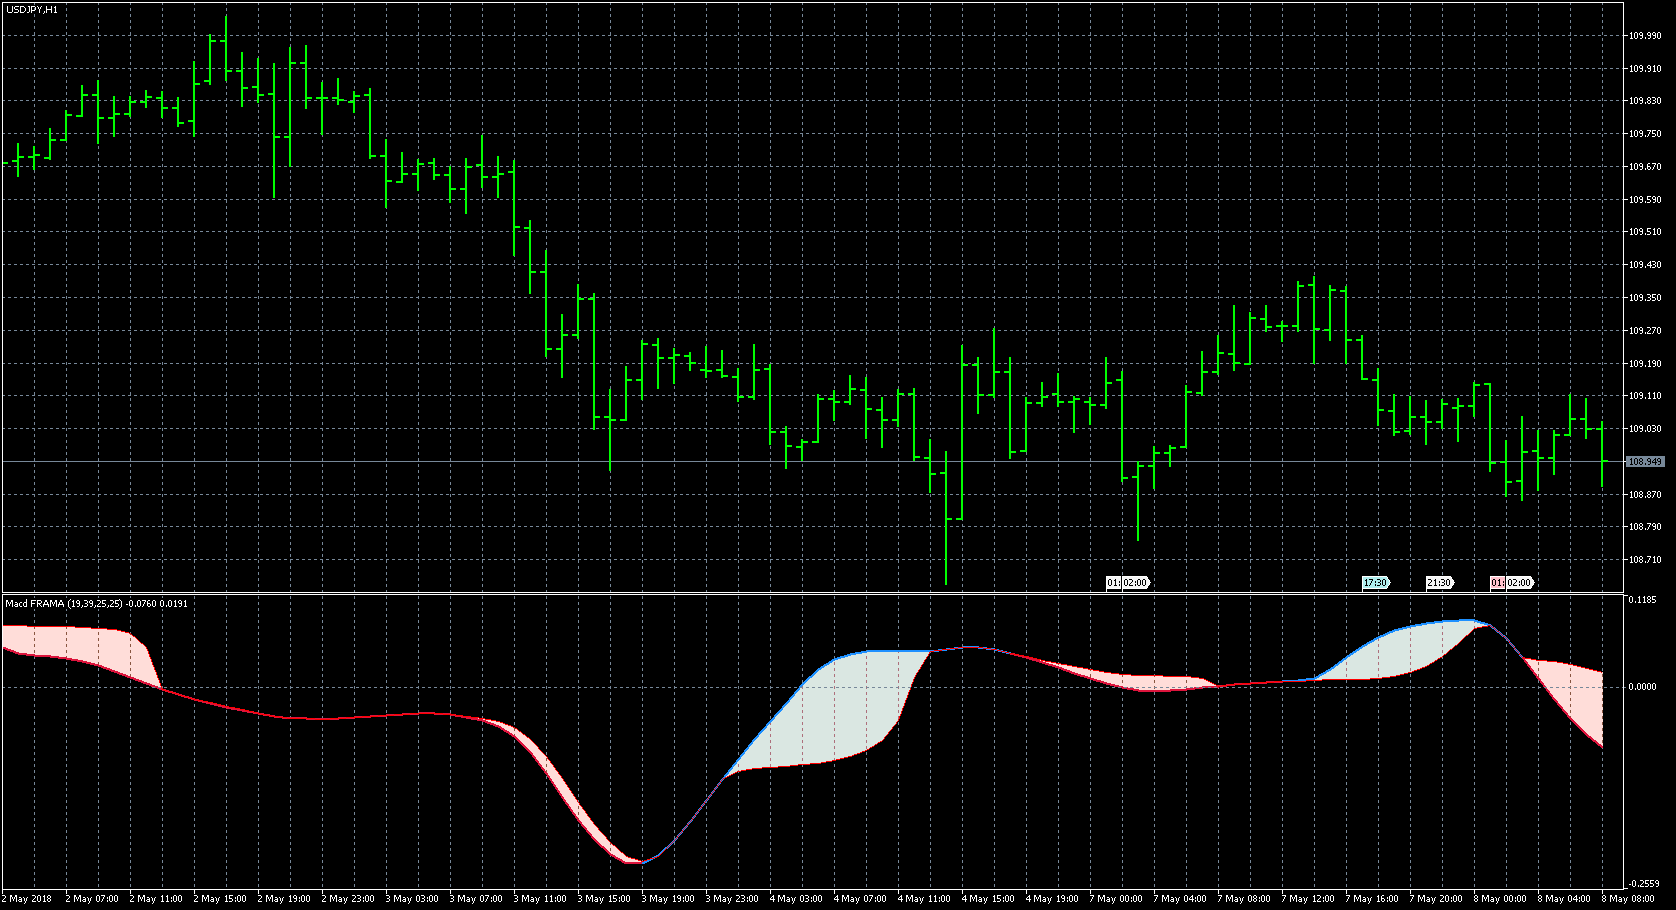Click the cyan 17:30 event marker
1676x910 pixels.
[1376, 582]
